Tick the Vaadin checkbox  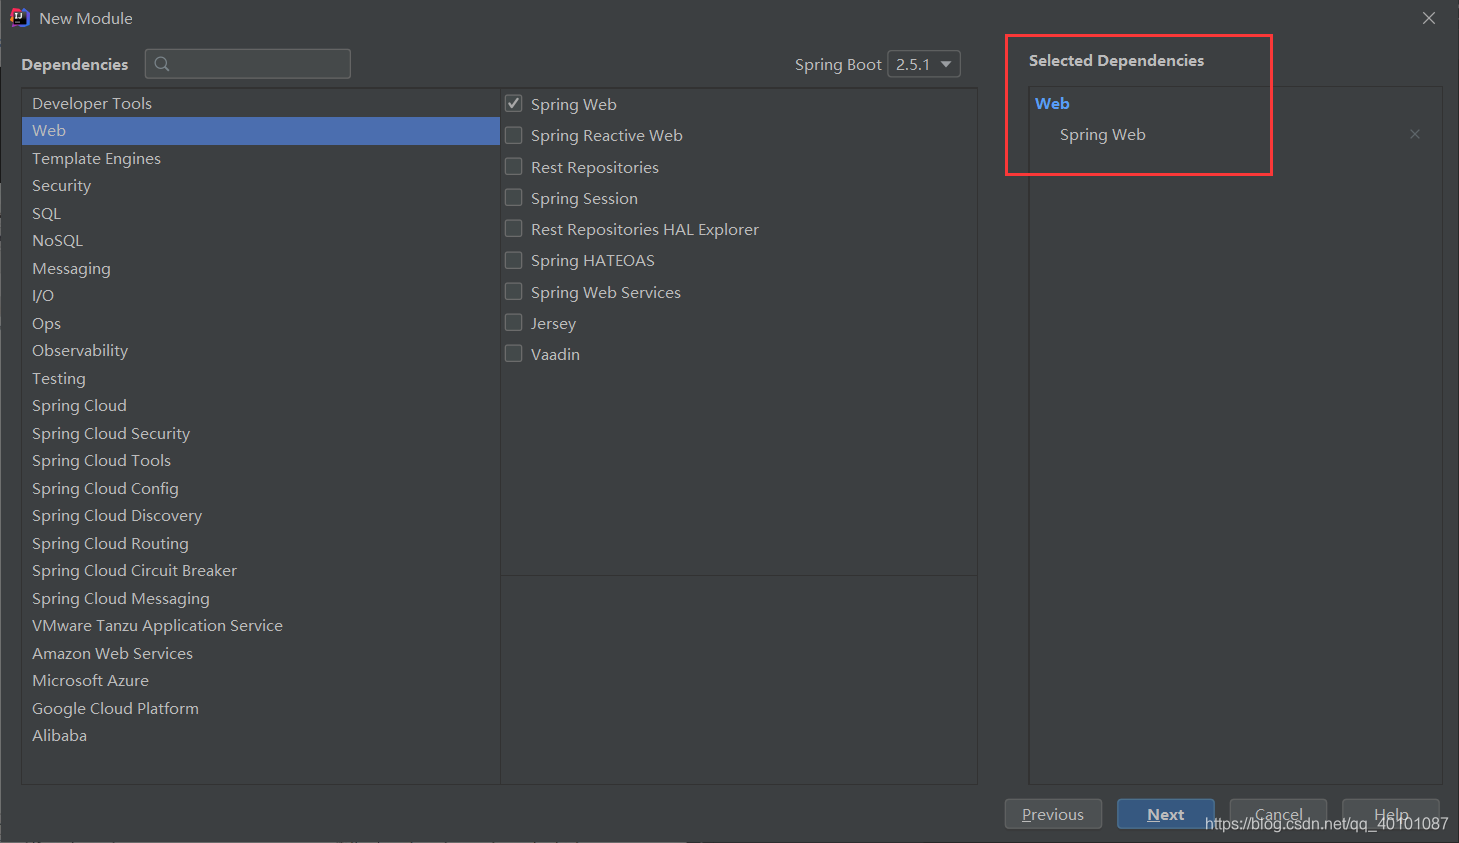[514, 353]
